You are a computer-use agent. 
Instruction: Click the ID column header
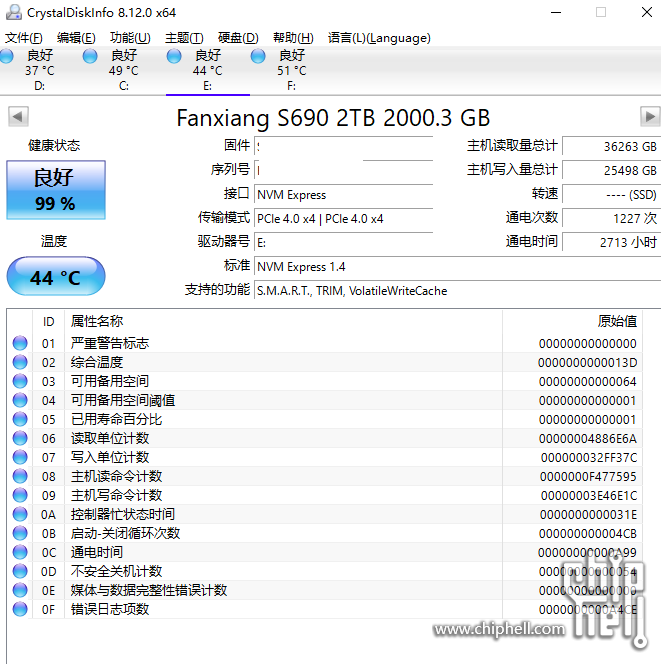pyautogui.click(x=48, y=322)
